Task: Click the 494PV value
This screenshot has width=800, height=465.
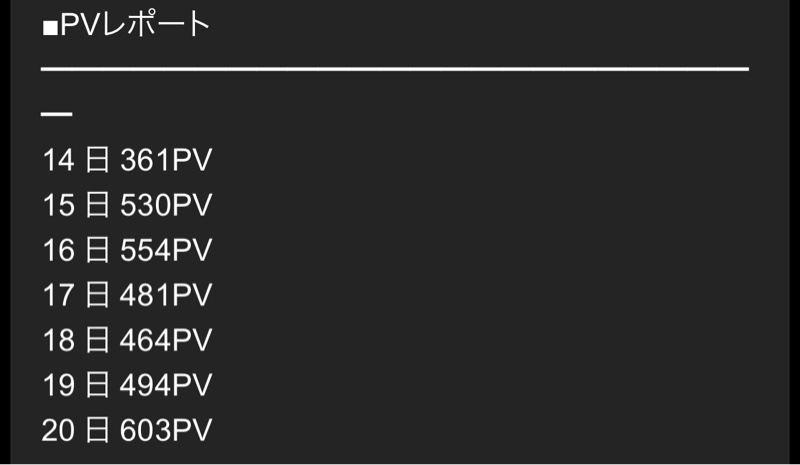Action: click(x=166, y=384)
